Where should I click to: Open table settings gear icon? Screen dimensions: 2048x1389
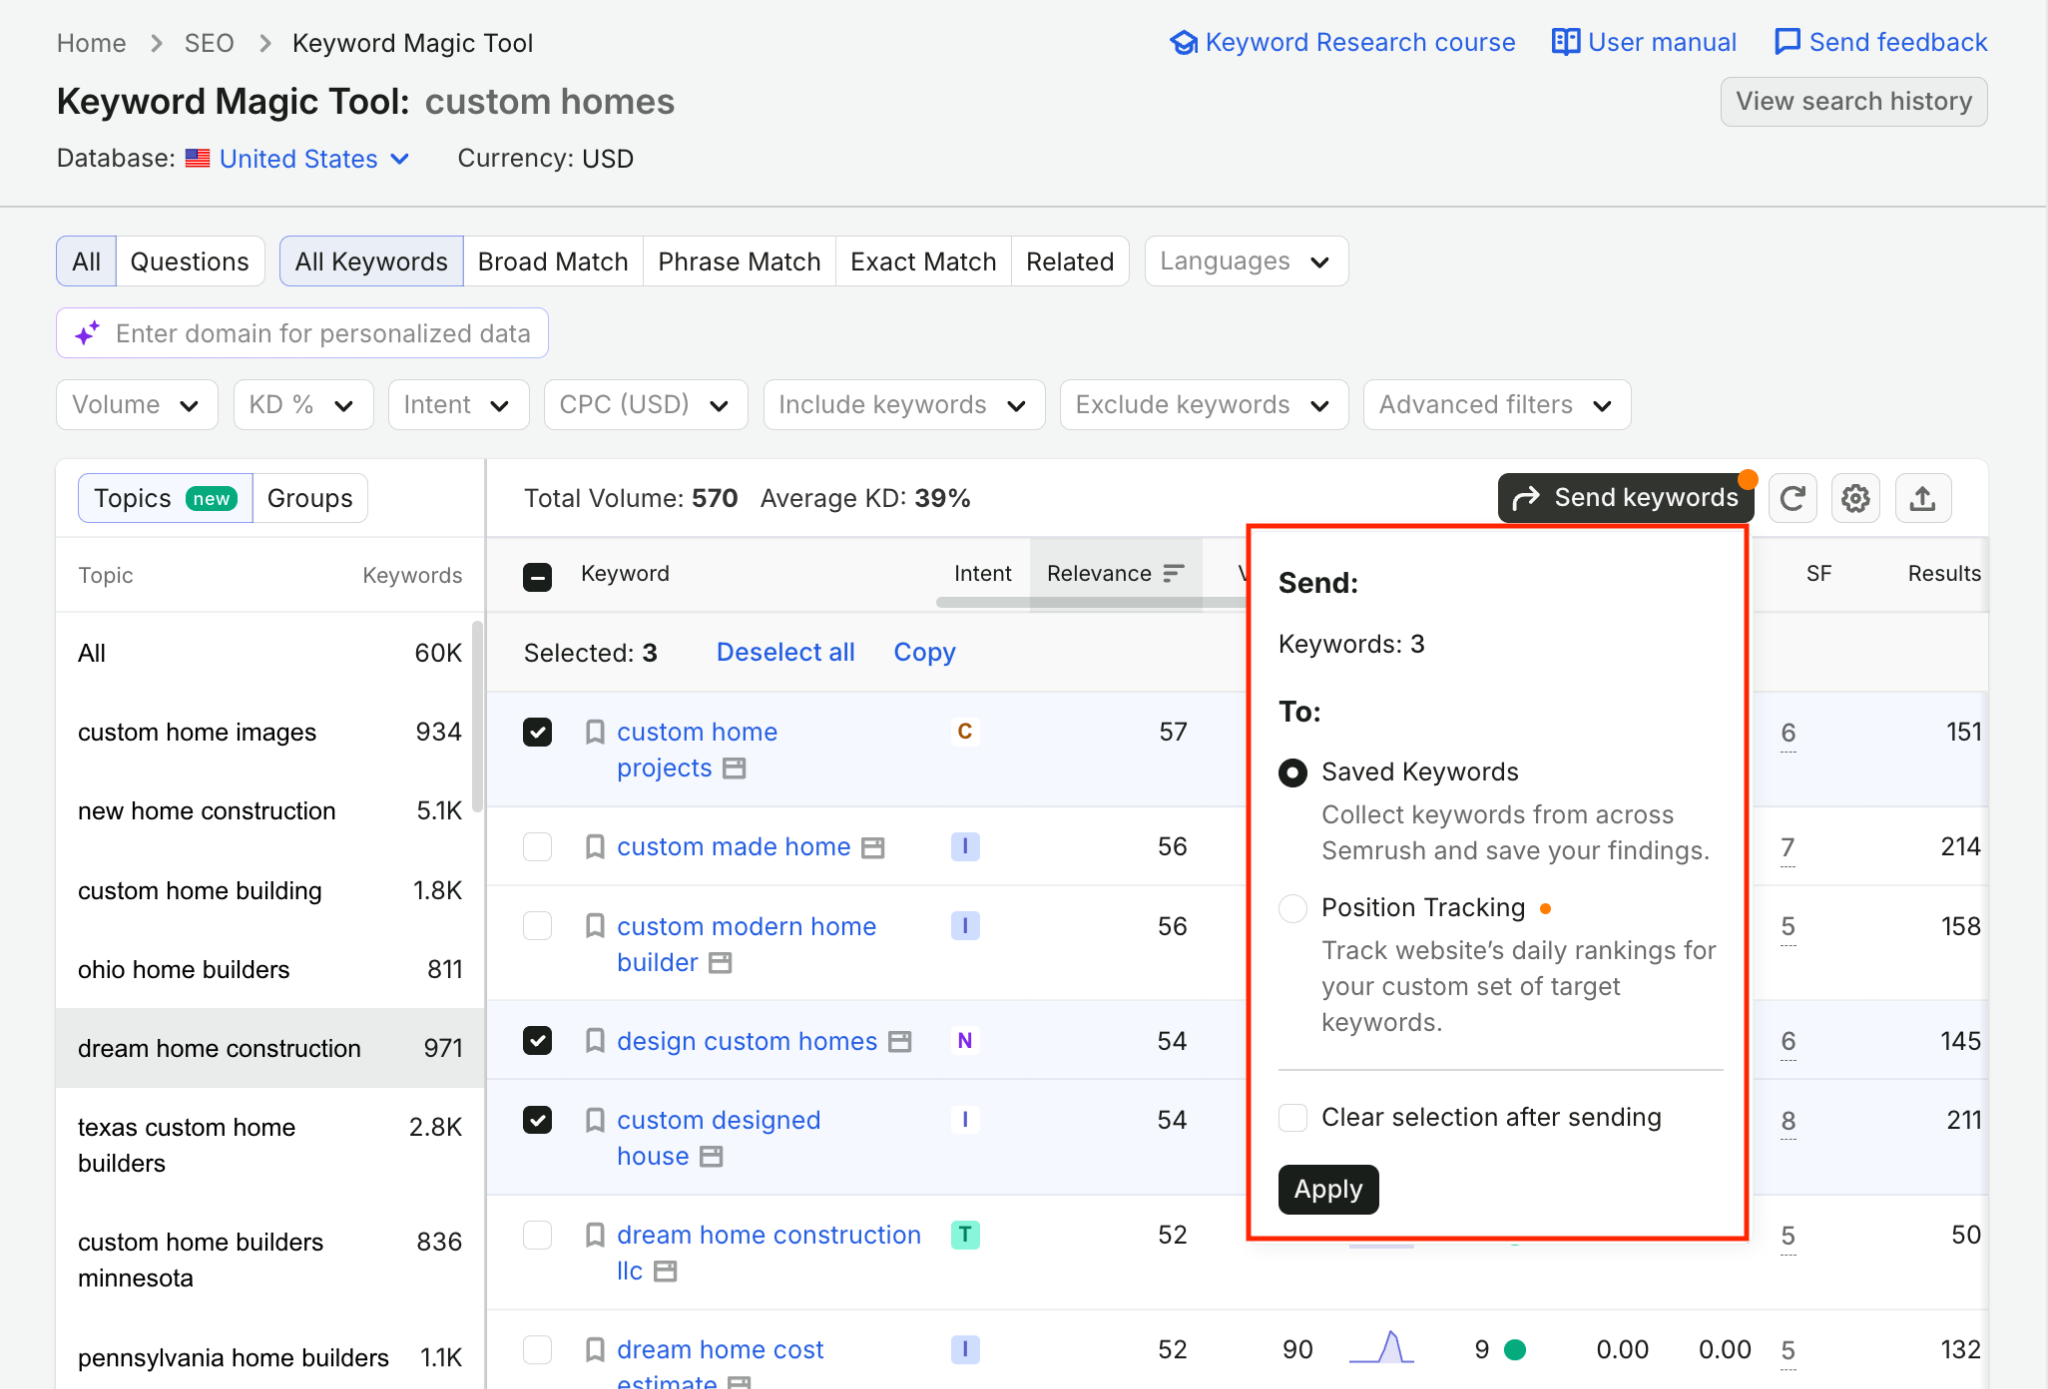tap(1856, 498)
